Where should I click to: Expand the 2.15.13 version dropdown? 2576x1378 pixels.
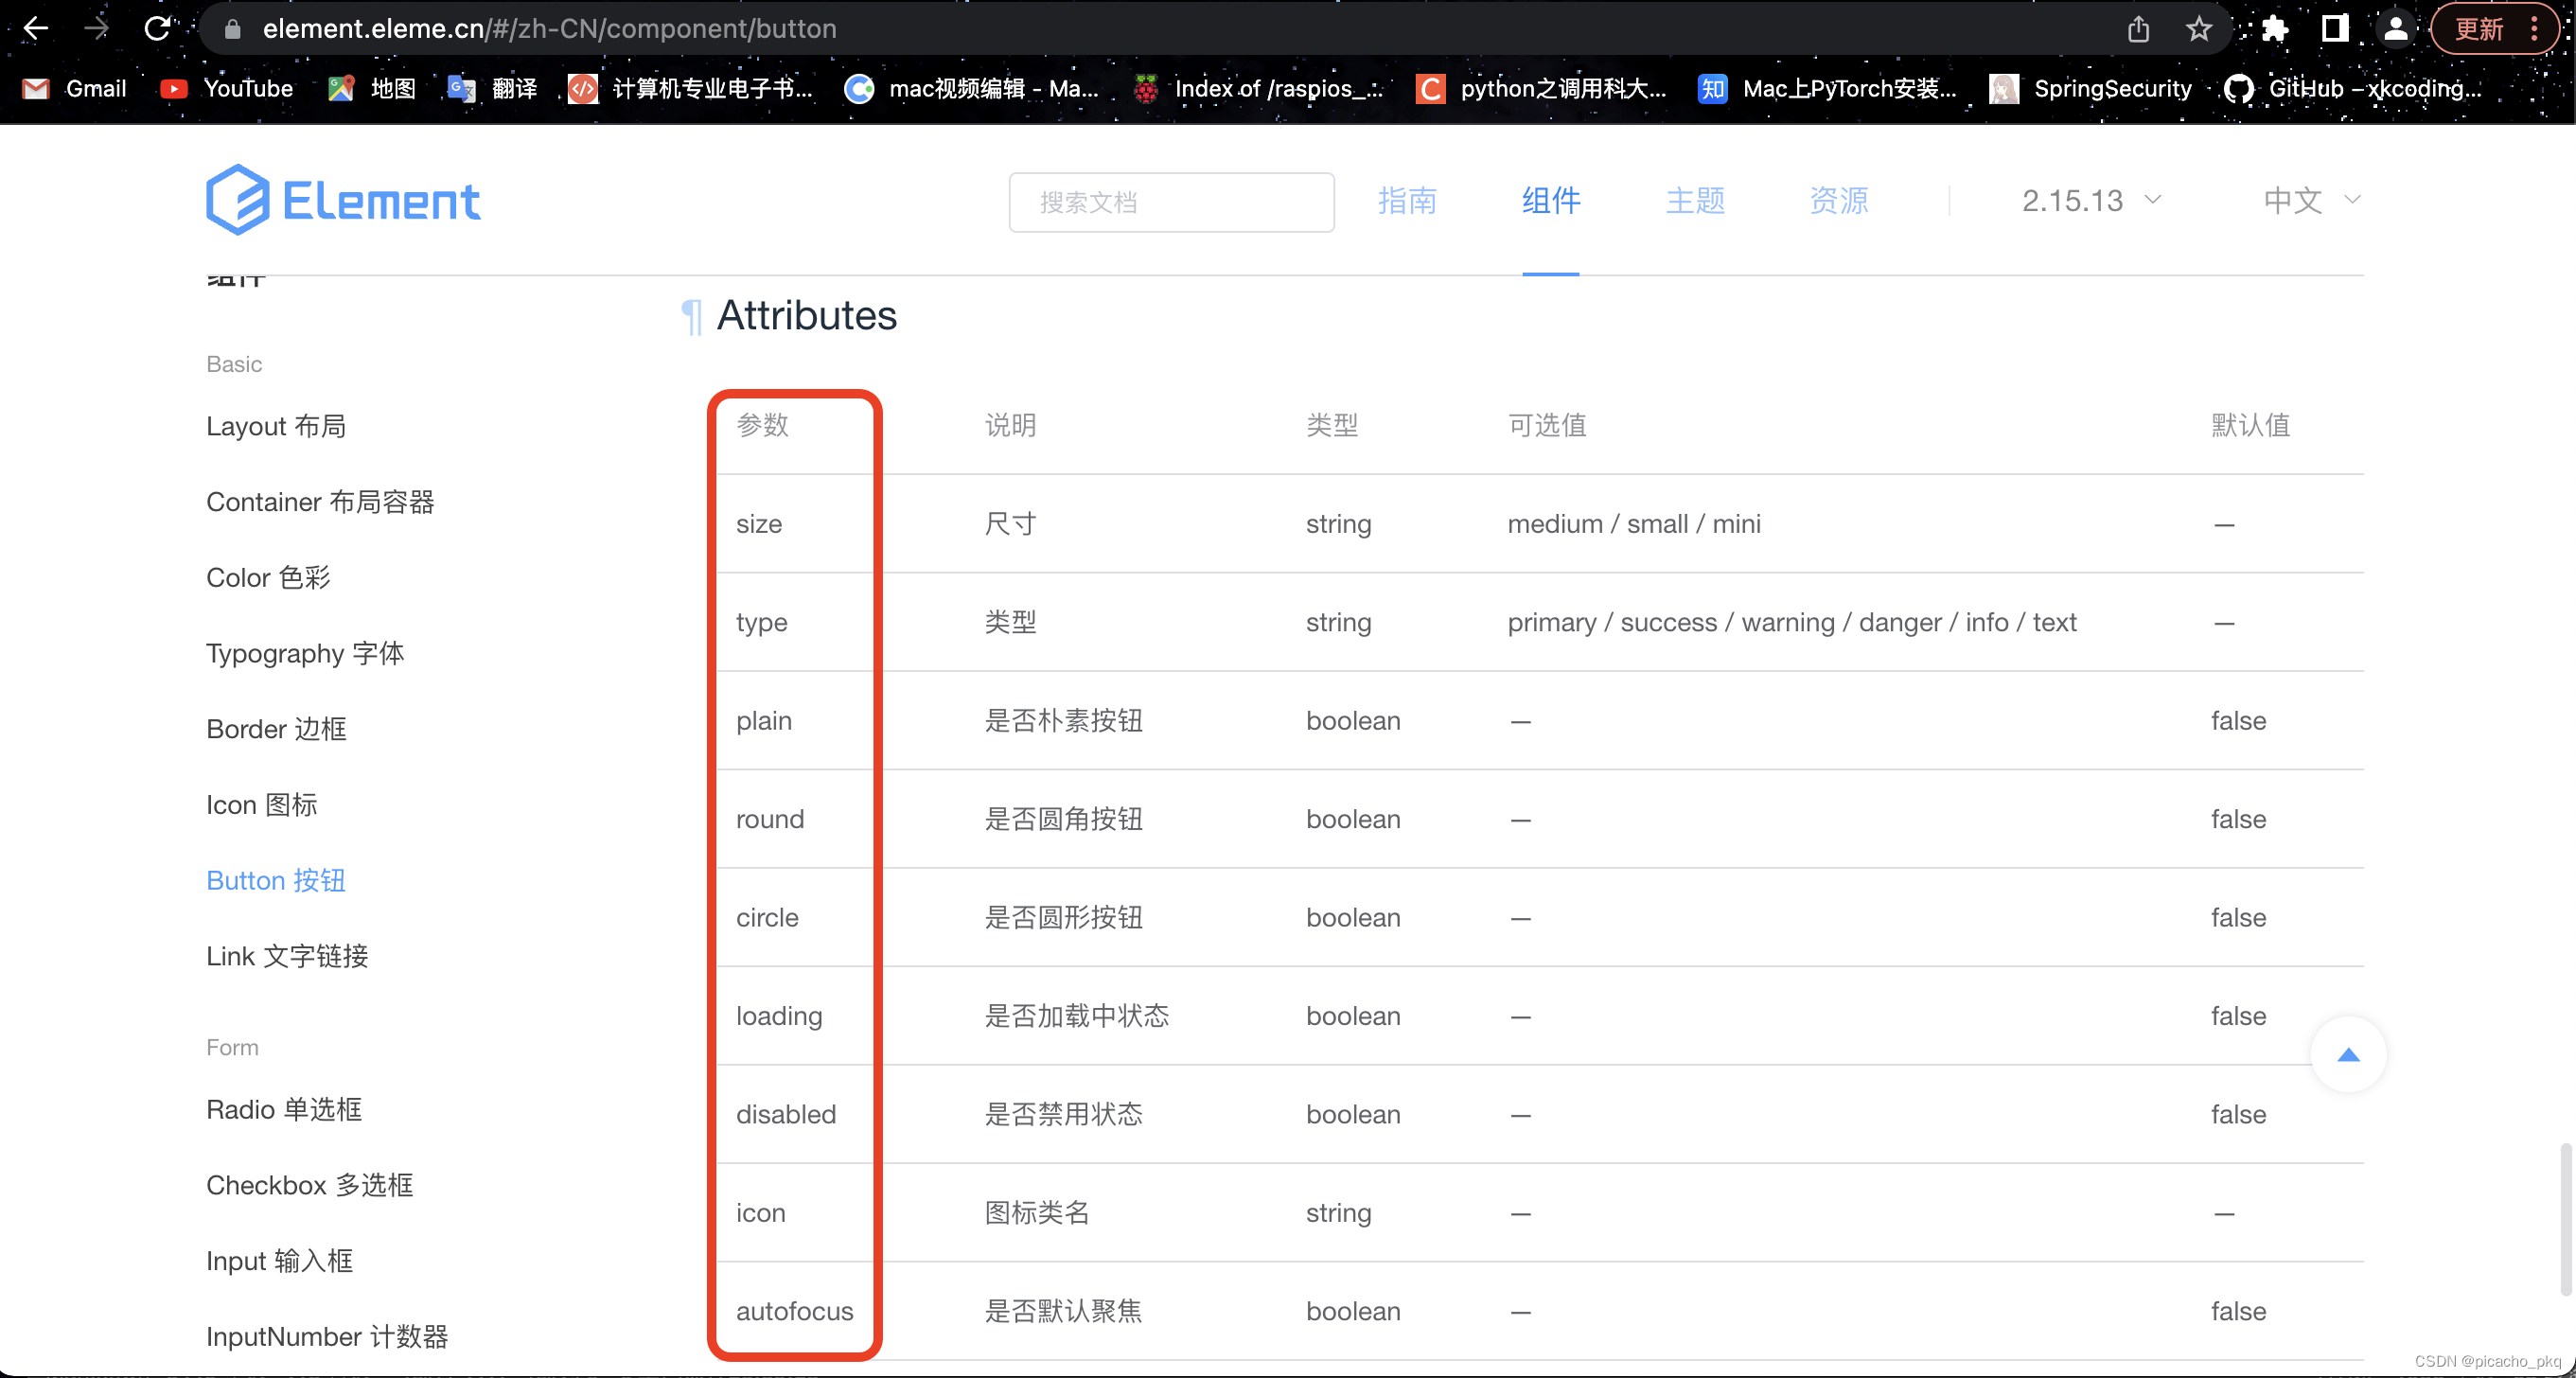point(2091,201)
